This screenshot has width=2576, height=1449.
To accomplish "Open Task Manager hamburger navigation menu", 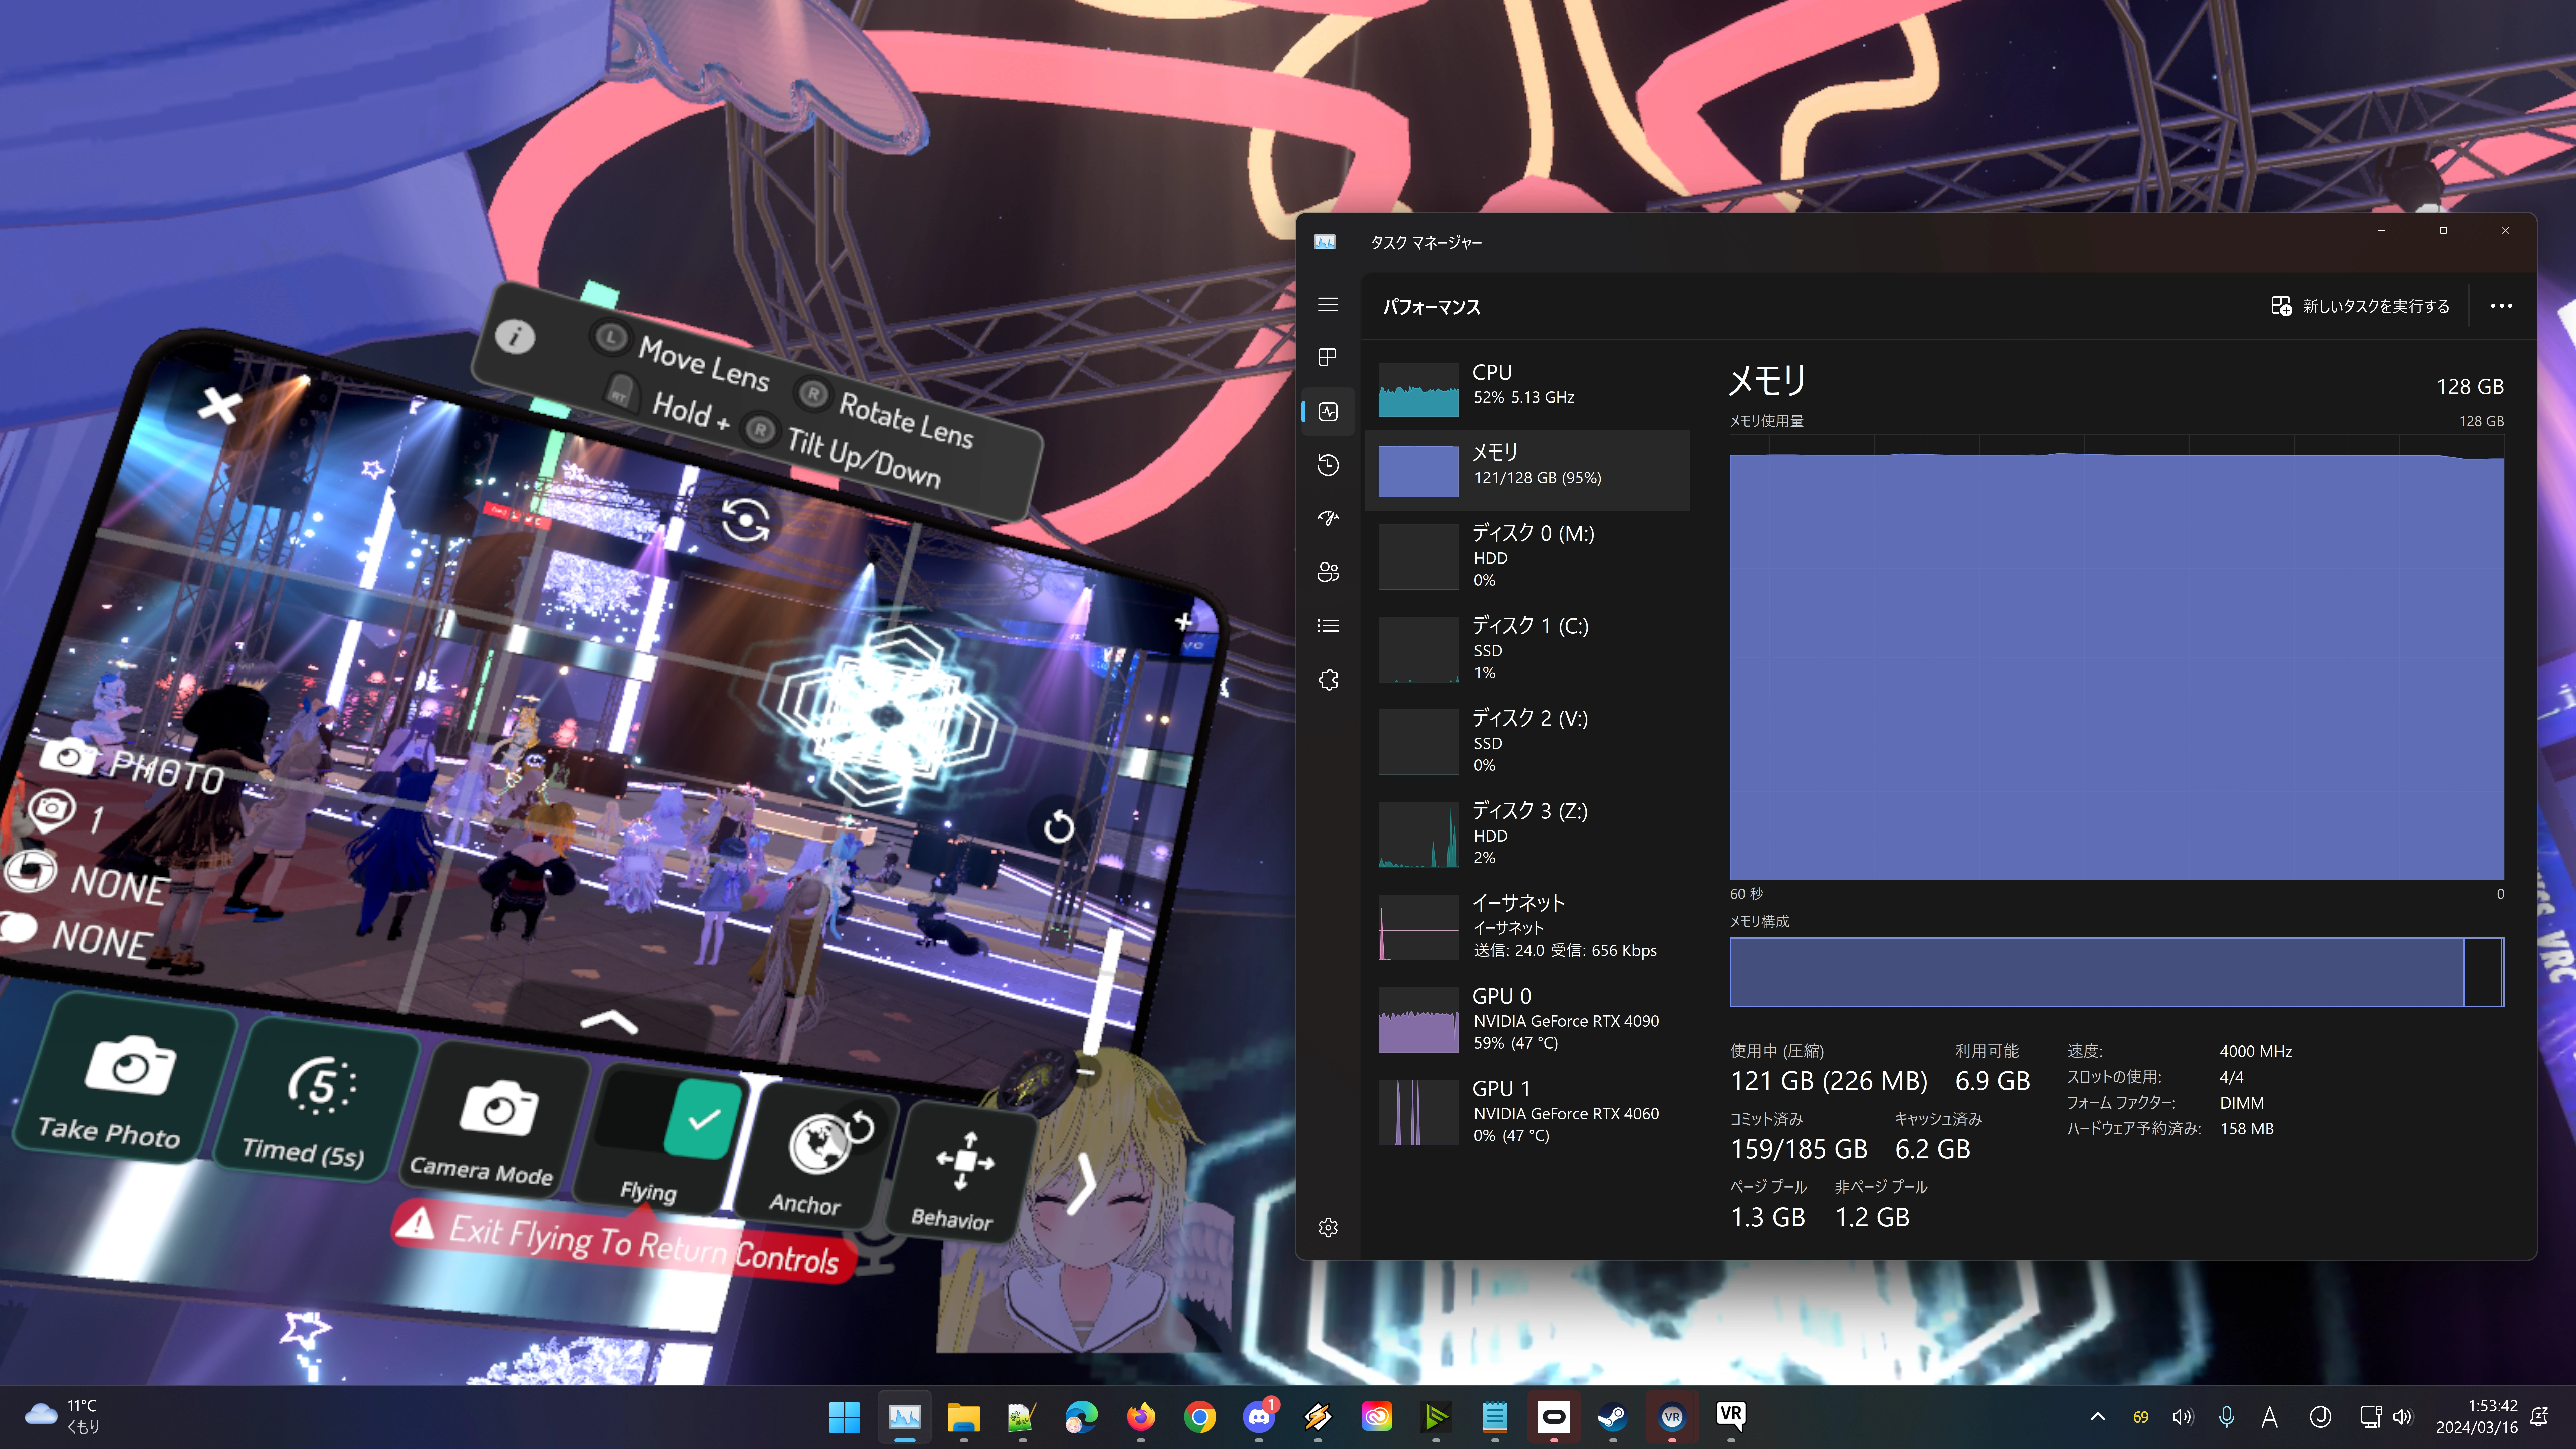I will 1328,304.
